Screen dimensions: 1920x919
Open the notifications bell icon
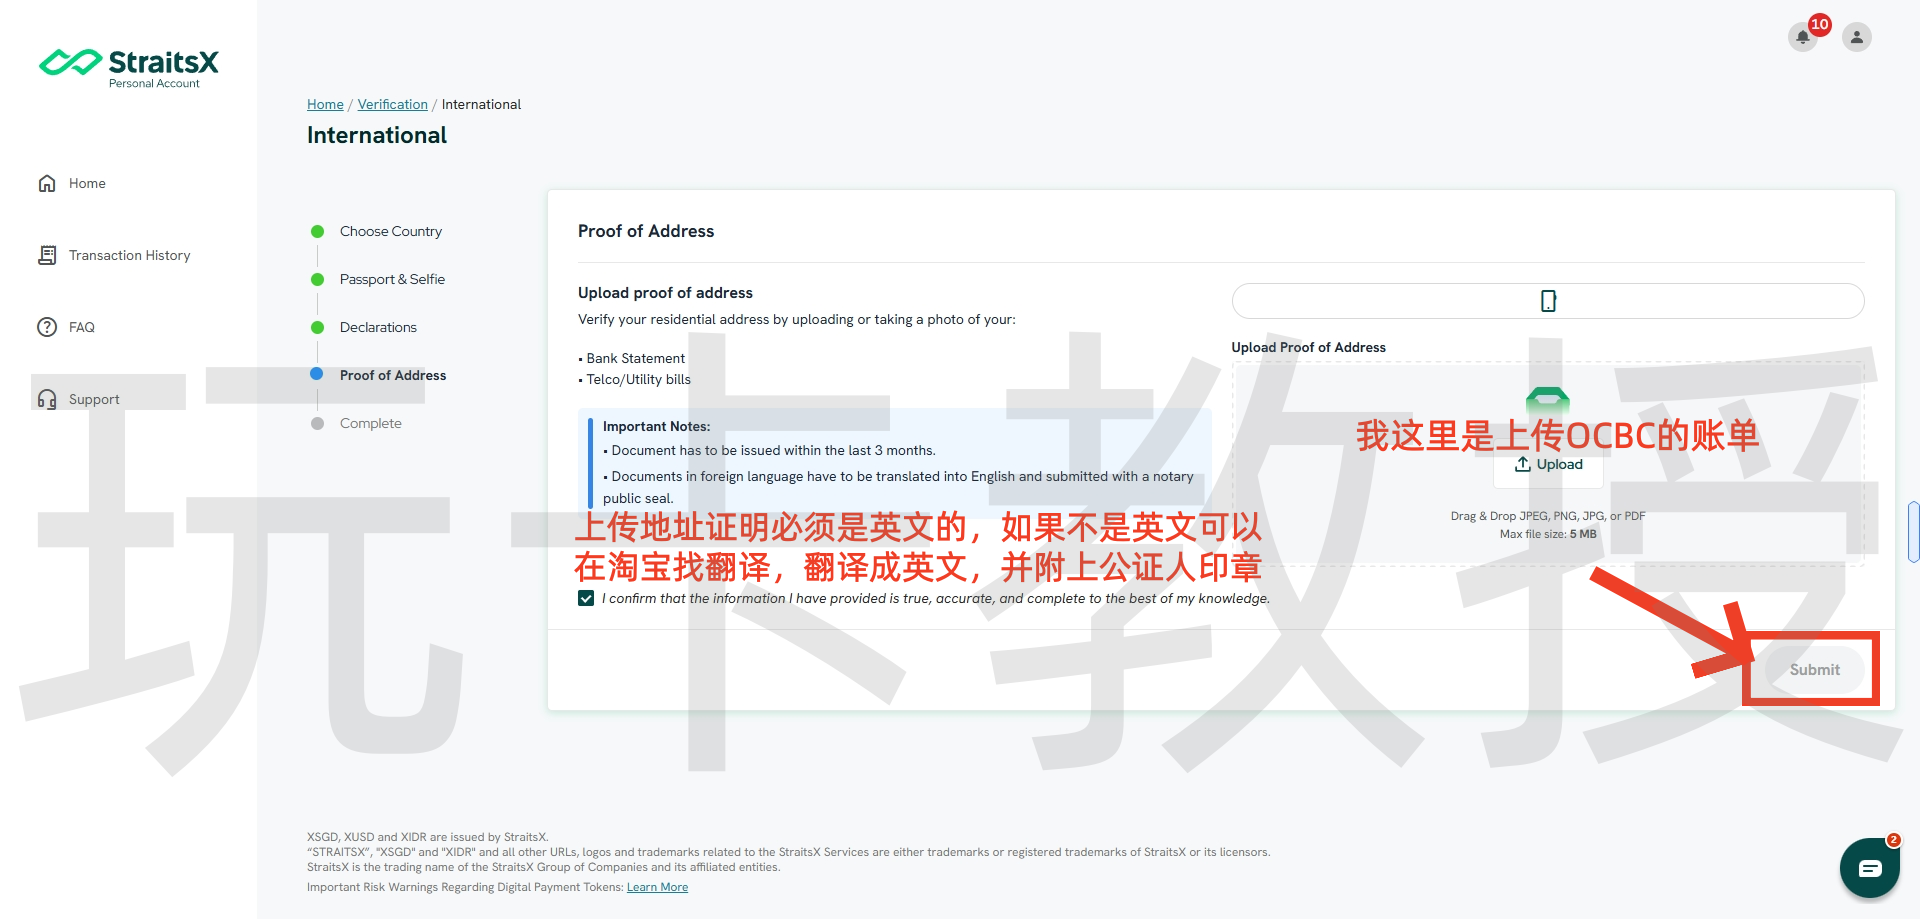click(x=1802, y=37)
